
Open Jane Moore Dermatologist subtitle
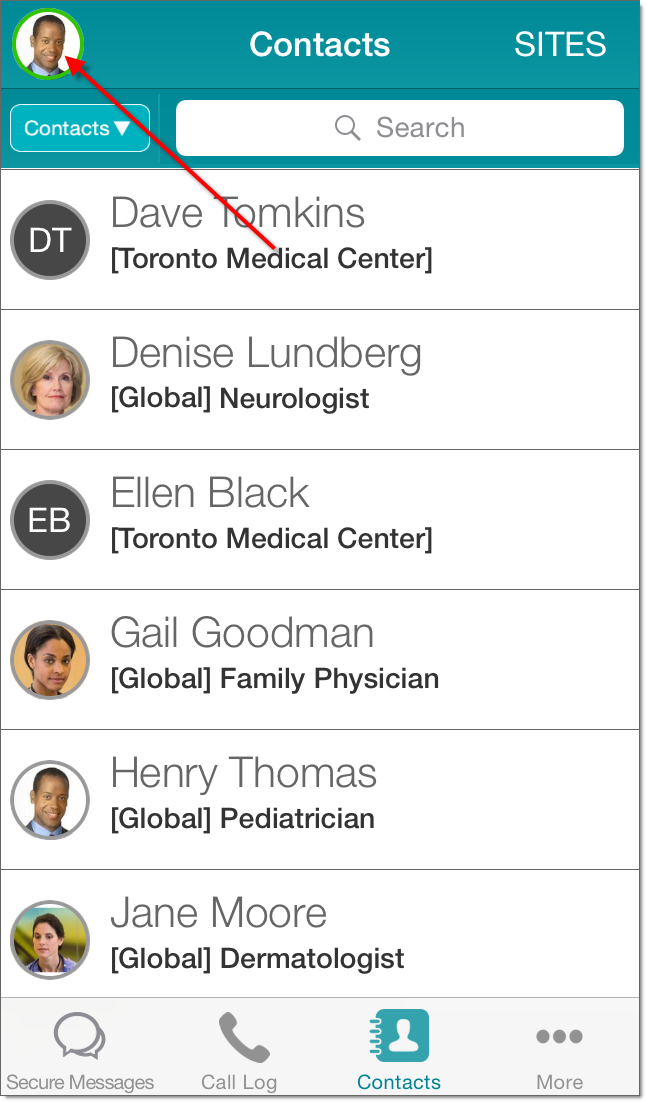(257, 959)
